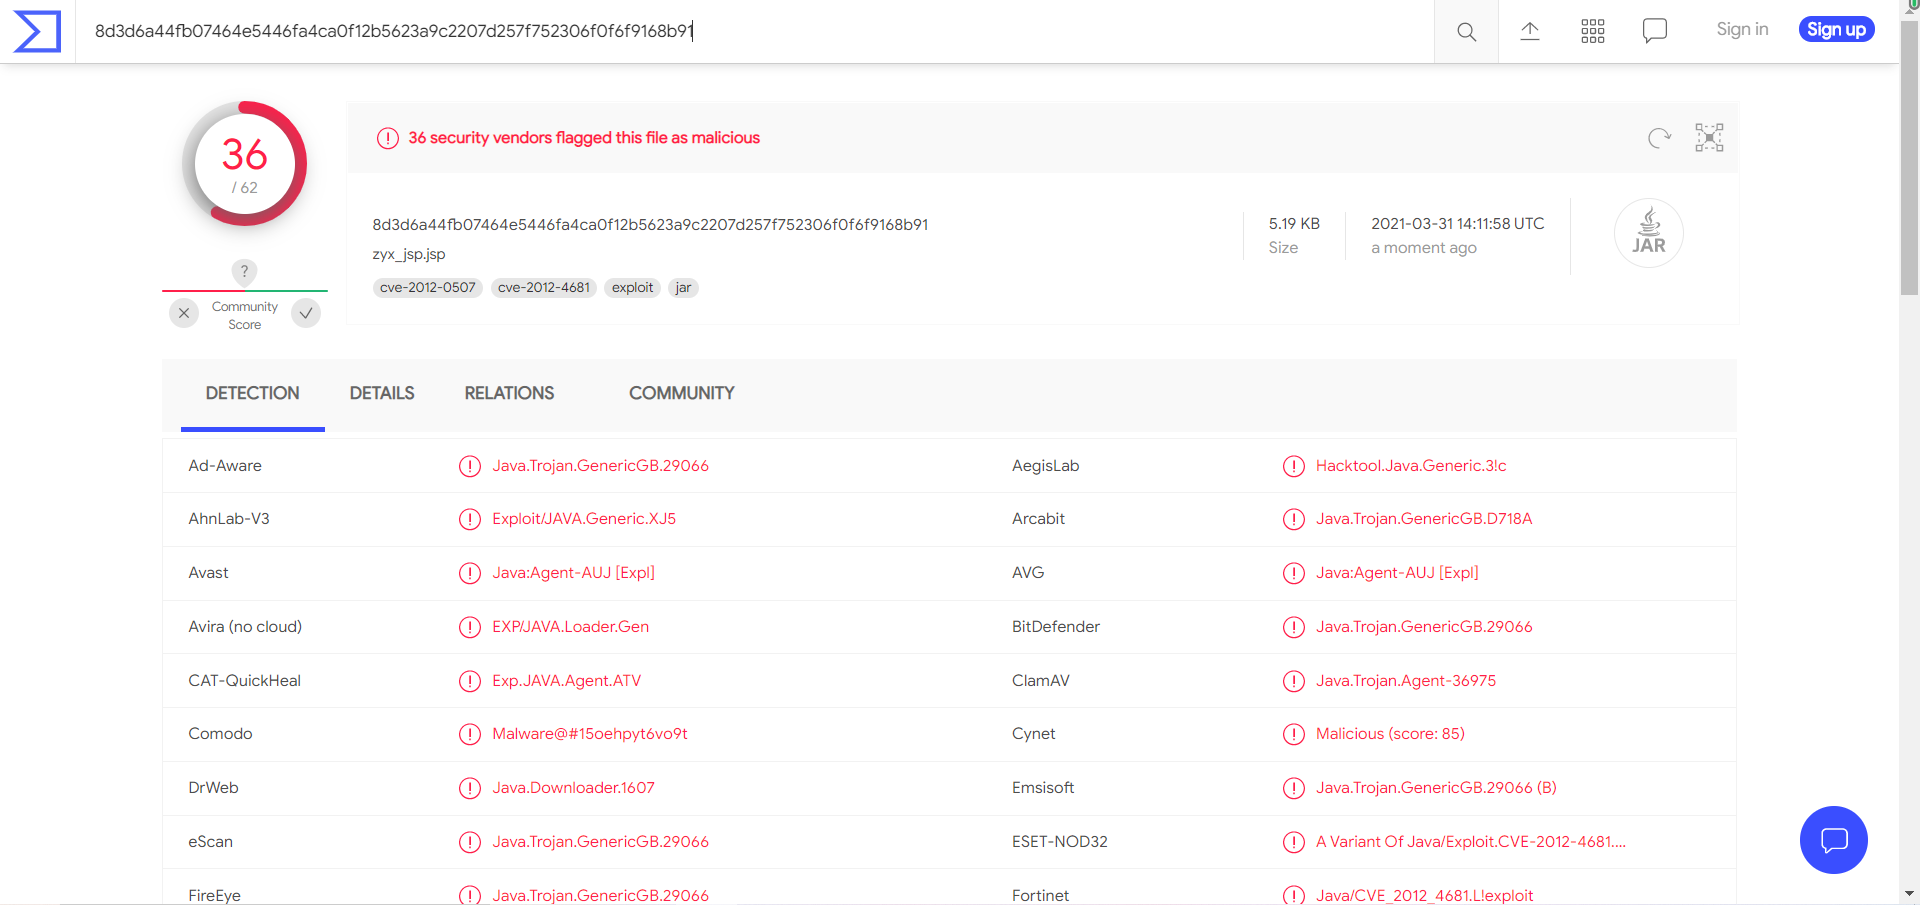Click the file hash text in summary
This screenshot has width=1920, height=905.
click(650, 225)
